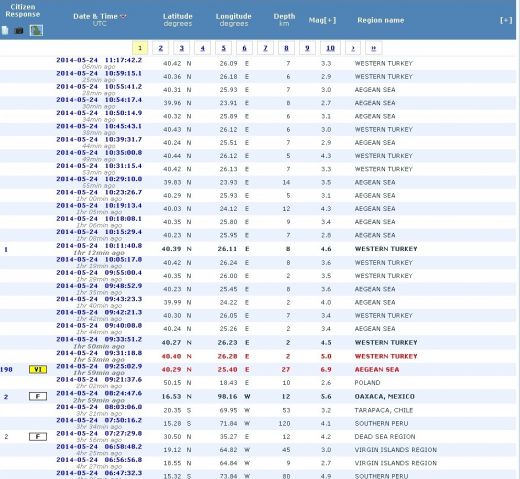This screenshot has width=520, height=479.
Task: Open event 2014-05-24 10:11:40.8
Action: (99, 246)
